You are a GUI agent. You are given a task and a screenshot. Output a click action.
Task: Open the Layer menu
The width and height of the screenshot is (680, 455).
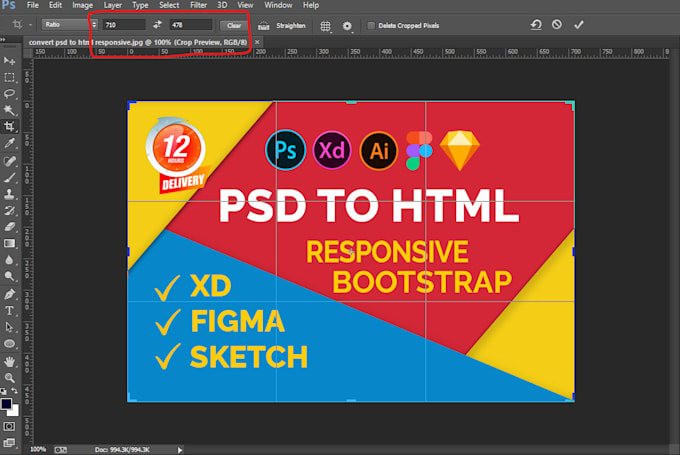[112, 5]
